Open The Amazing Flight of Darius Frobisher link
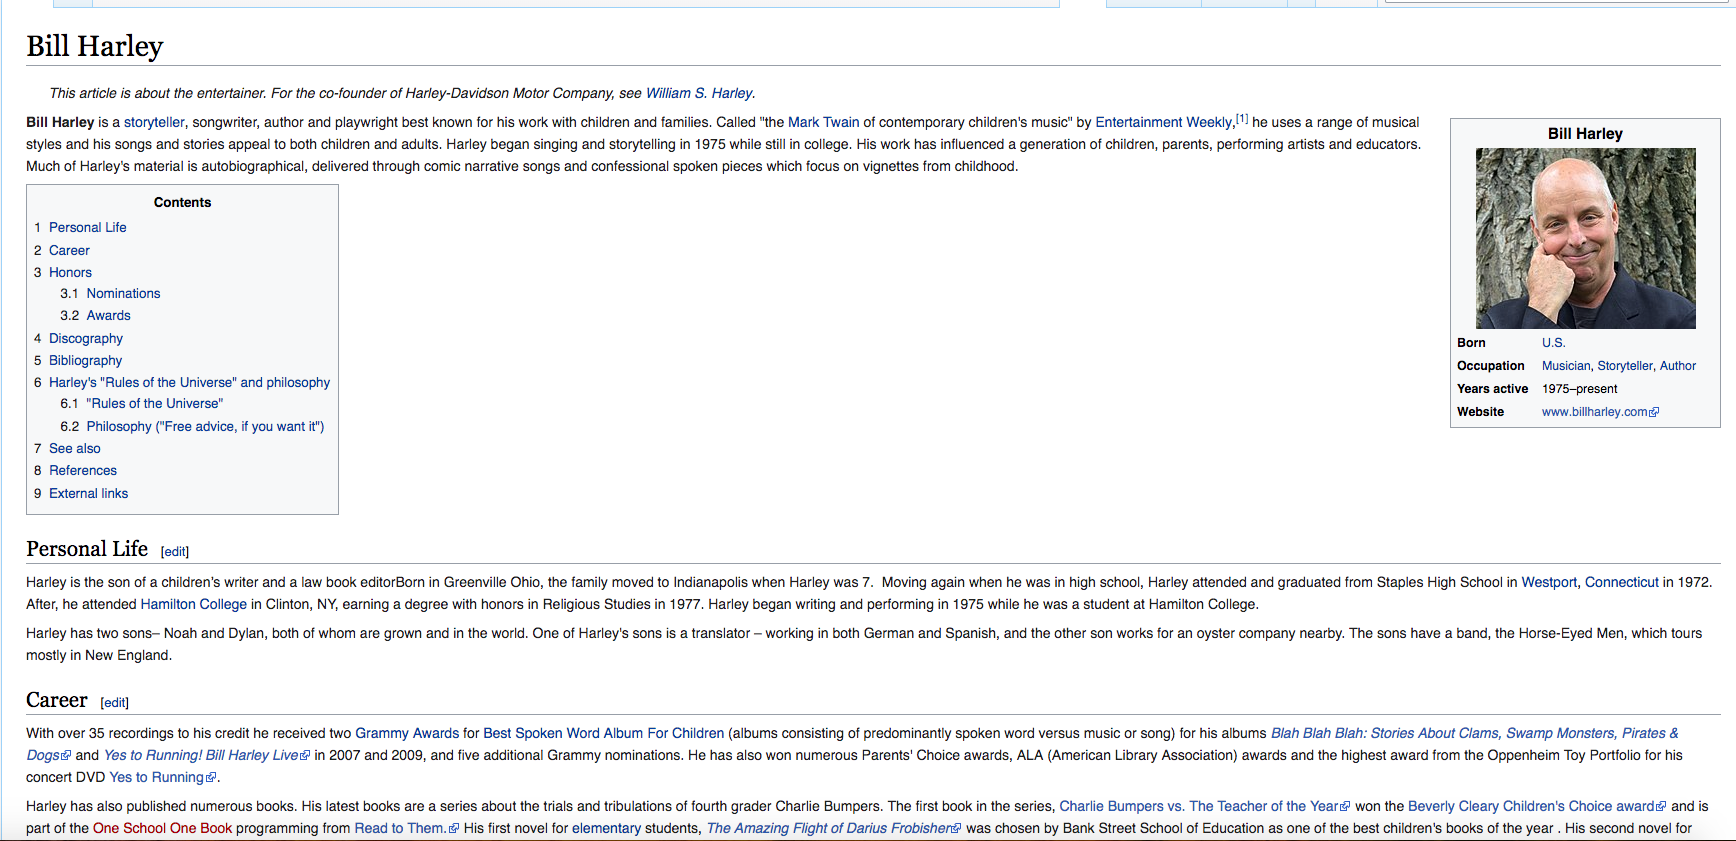1736x841 pixels. [x=828, y=828]
